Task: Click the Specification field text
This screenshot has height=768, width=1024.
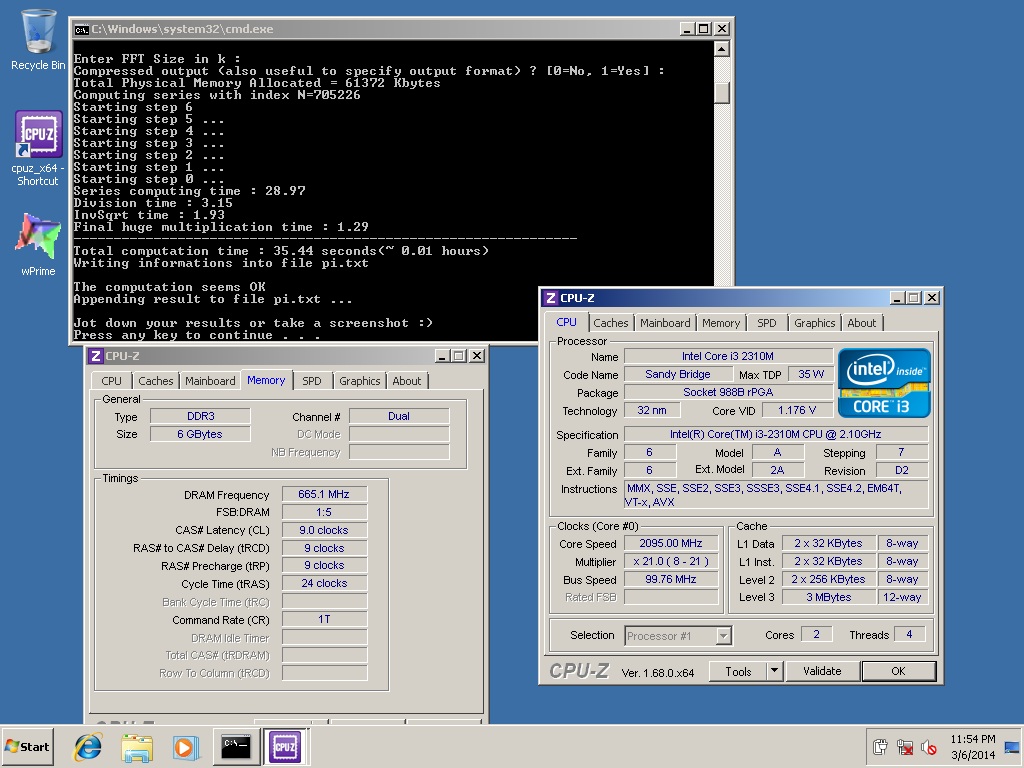Action: pos(776,434)
